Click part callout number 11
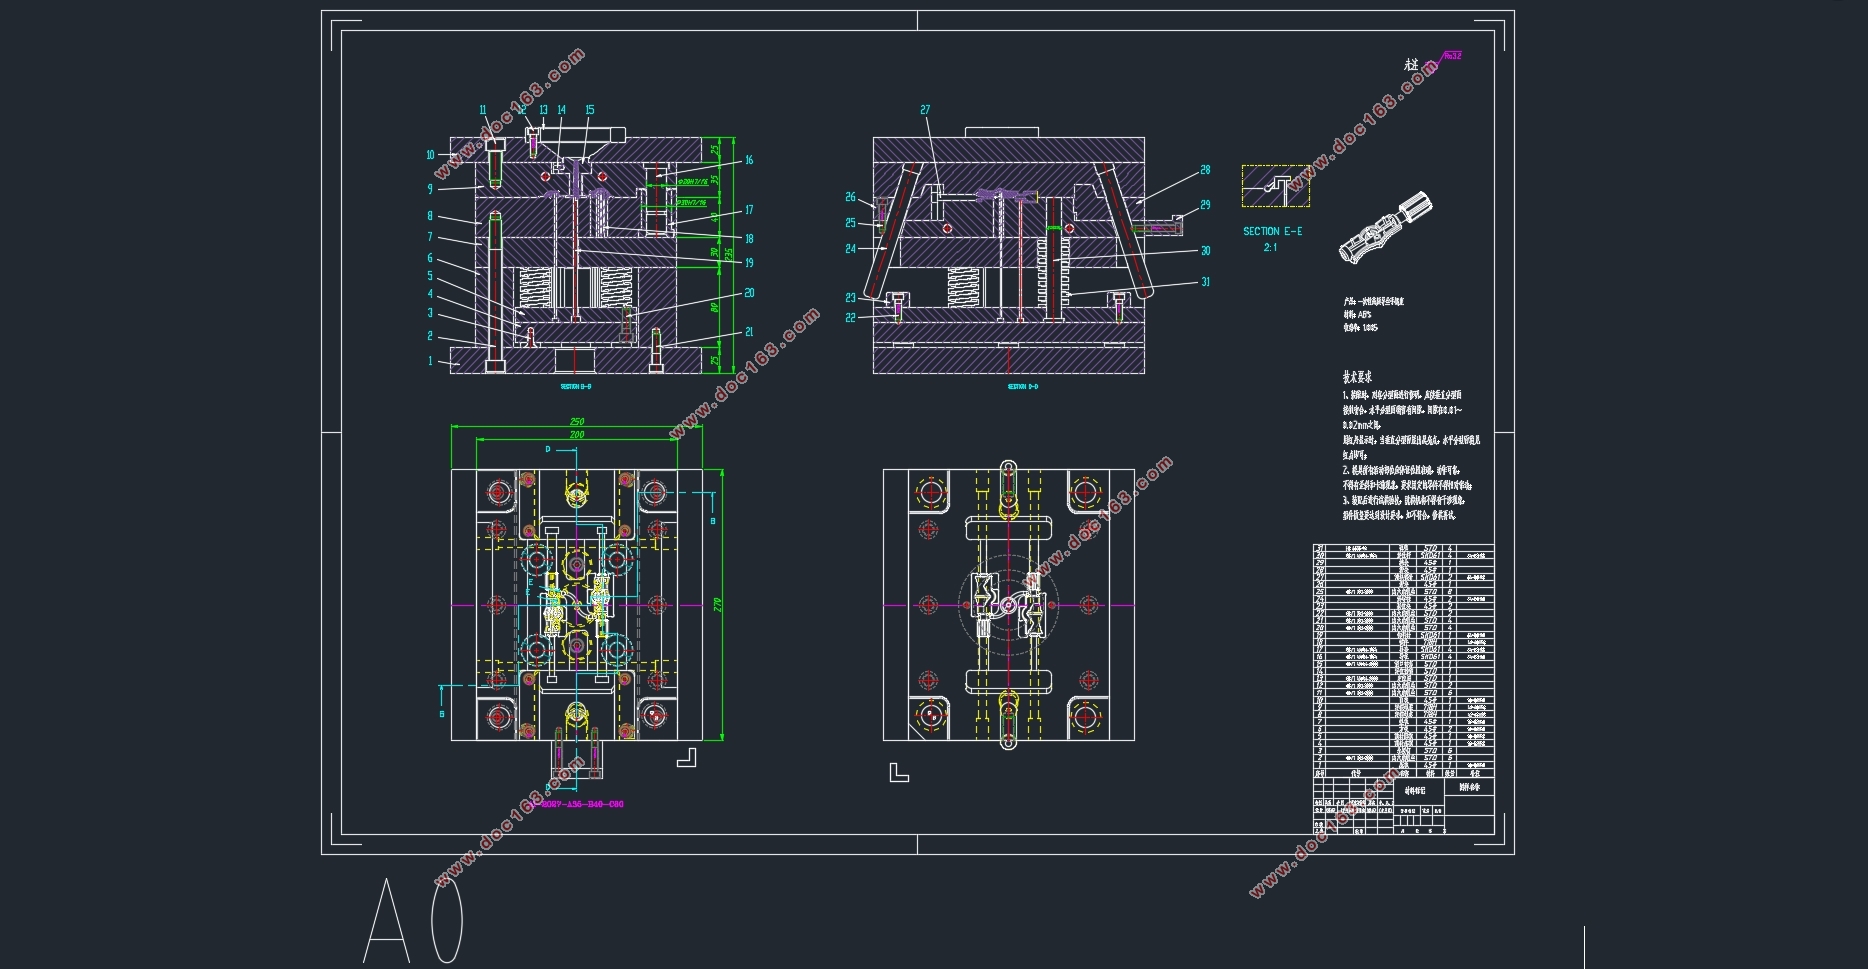1868x969 pixels. 483,110
